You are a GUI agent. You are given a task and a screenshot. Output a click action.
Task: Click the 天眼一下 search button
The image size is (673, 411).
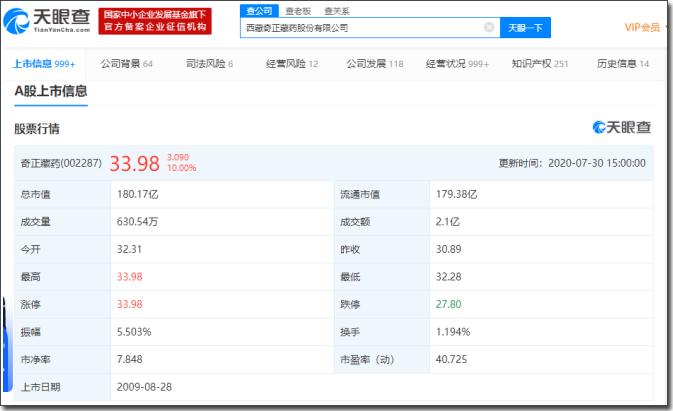[524, 28]
